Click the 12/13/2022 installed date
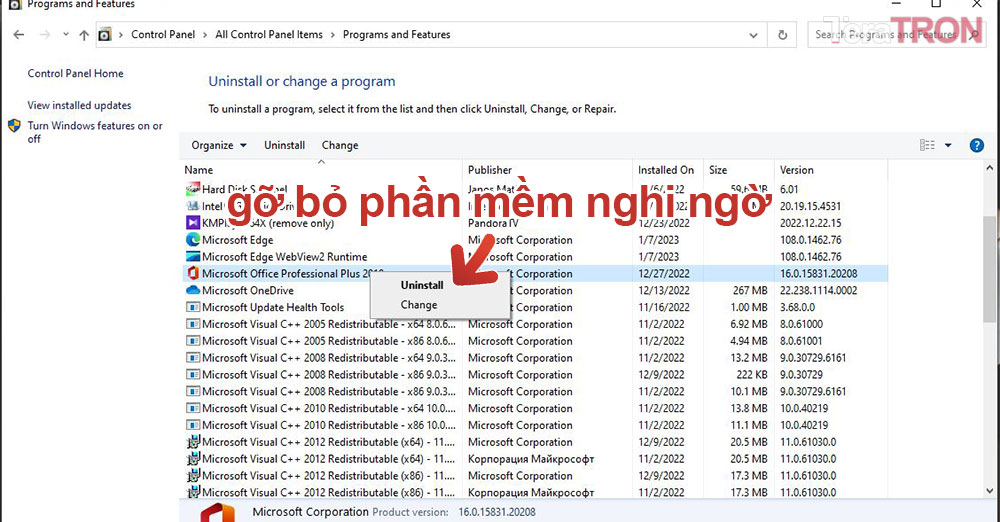This screenshot has width=1000, height=522. click(x=663, y=290)
